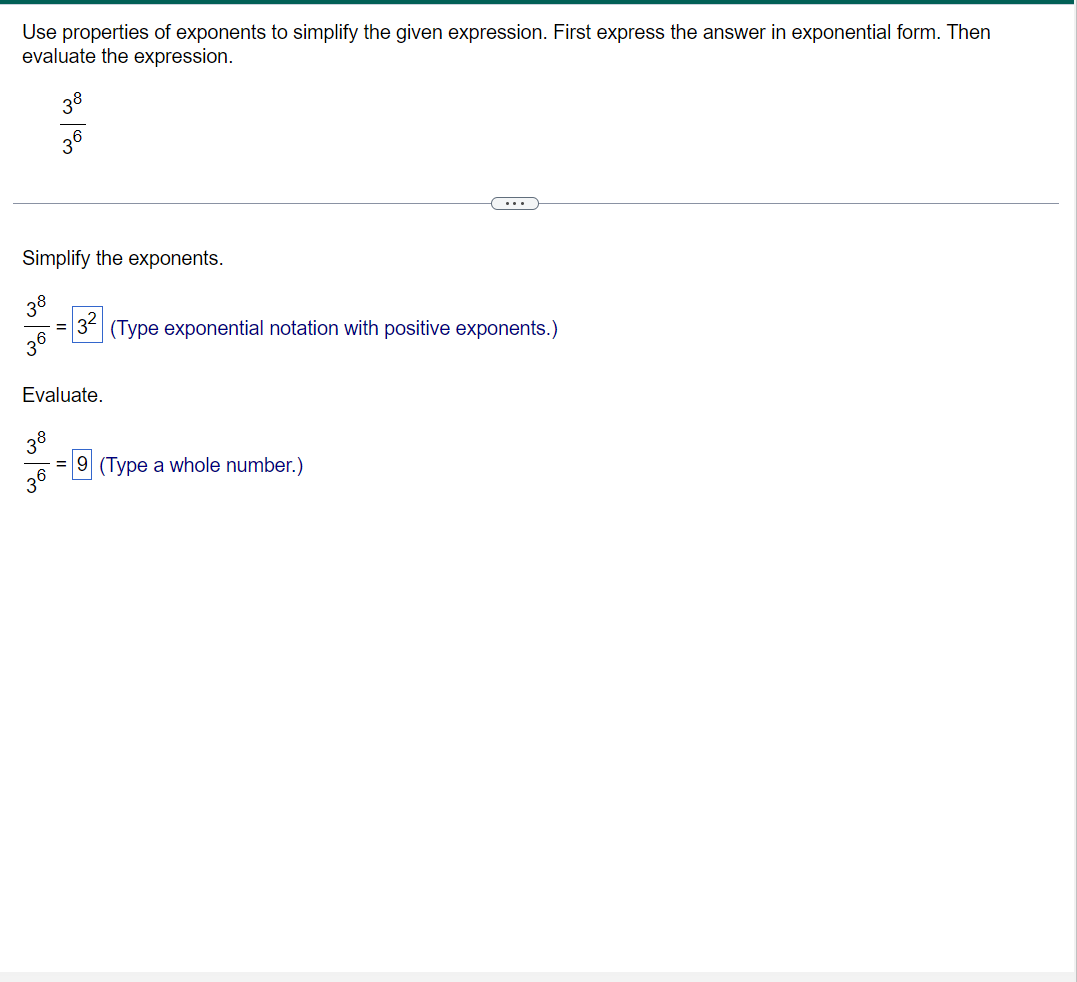Select the whole-number answer box containing 9
Viewport: 1077px width, 982px height.
[x=82, y=463]
